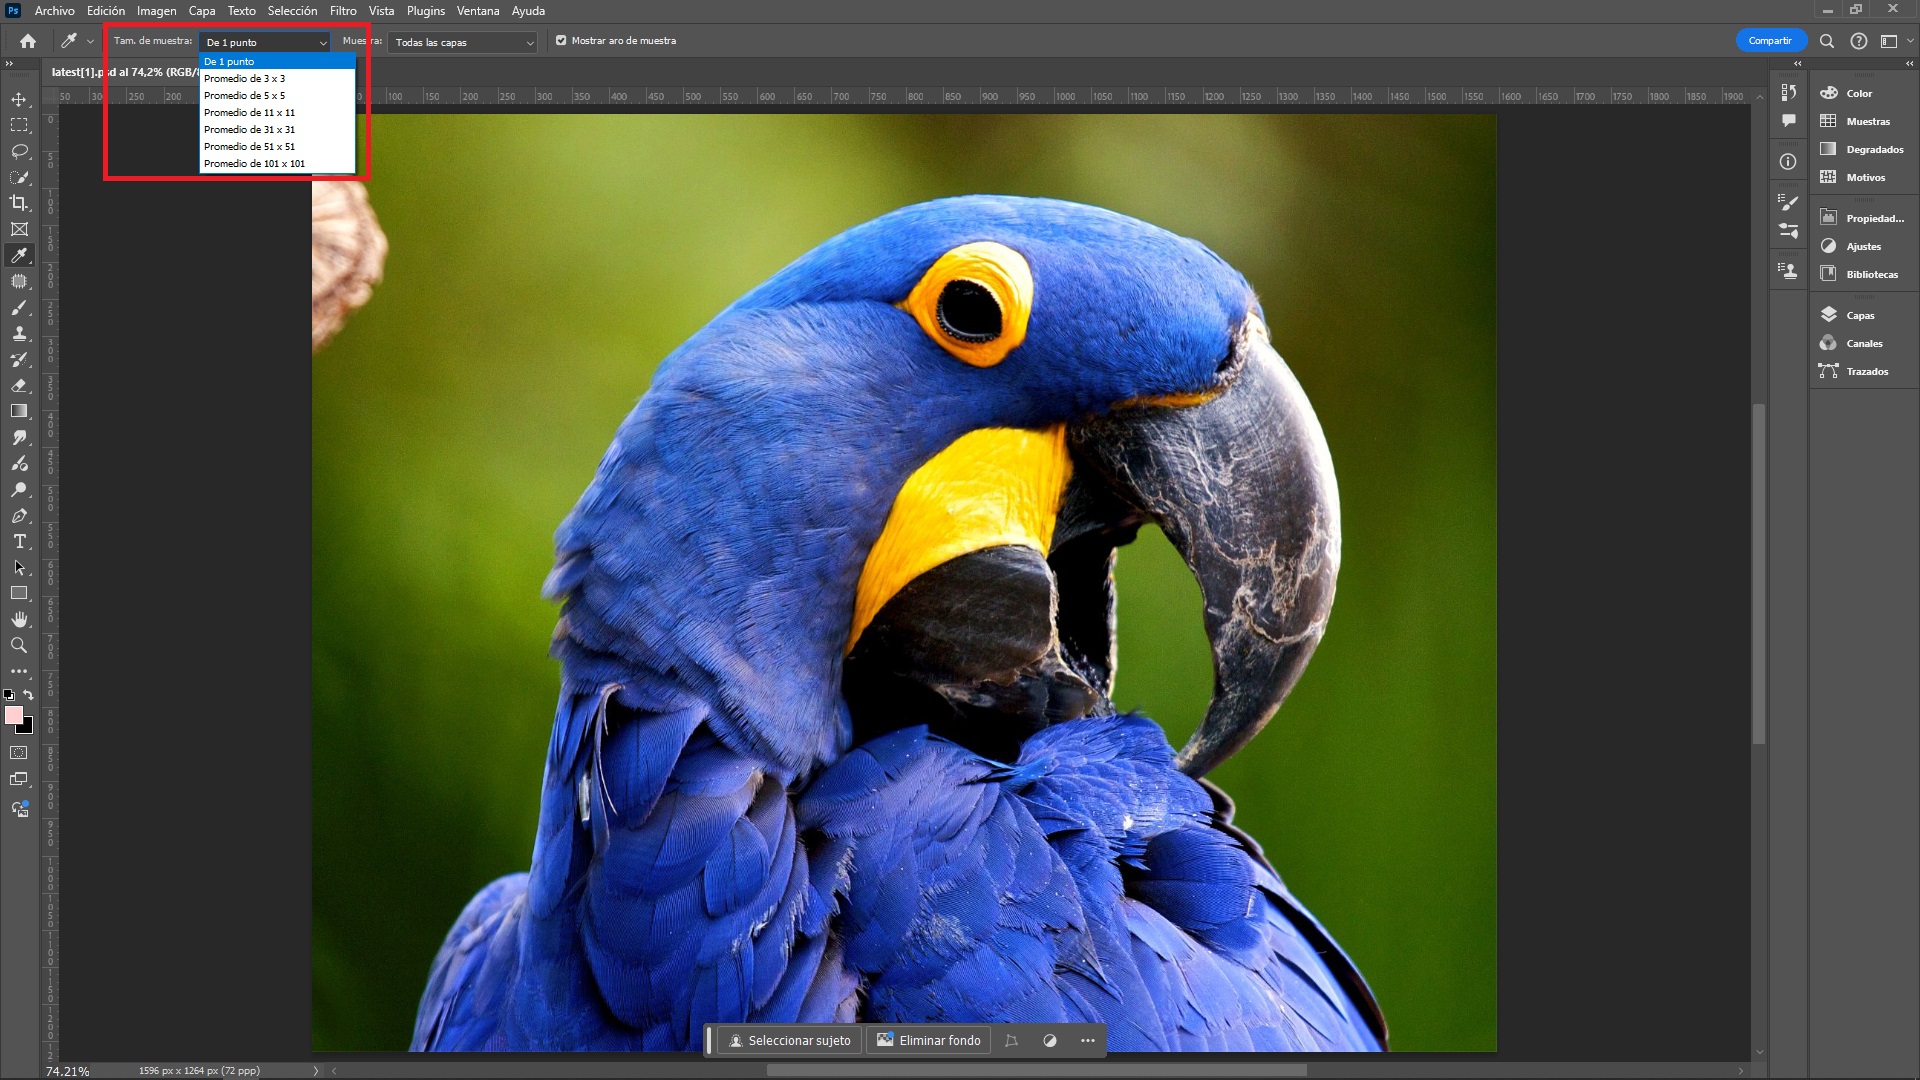Select the Zoom tool

pyautogui.click(x=19, y=646)
